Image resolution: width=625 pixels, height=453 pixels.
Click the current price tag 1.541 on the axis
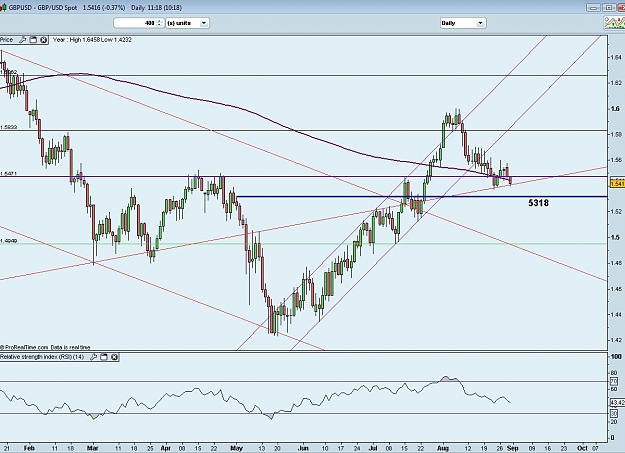pos(617,183)
